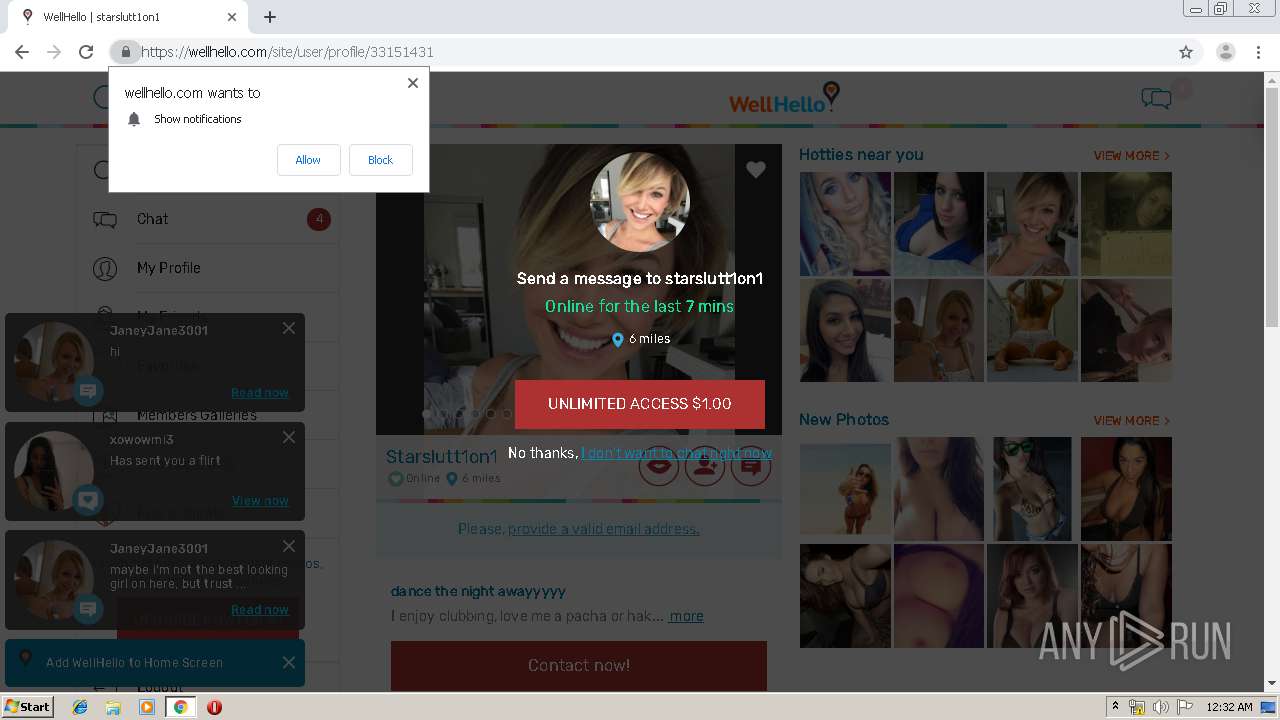Bookmark this page with the star icon
The height and width of the screenshot is (720, 1280).
pyautogui.click(x=1186, y=52)
